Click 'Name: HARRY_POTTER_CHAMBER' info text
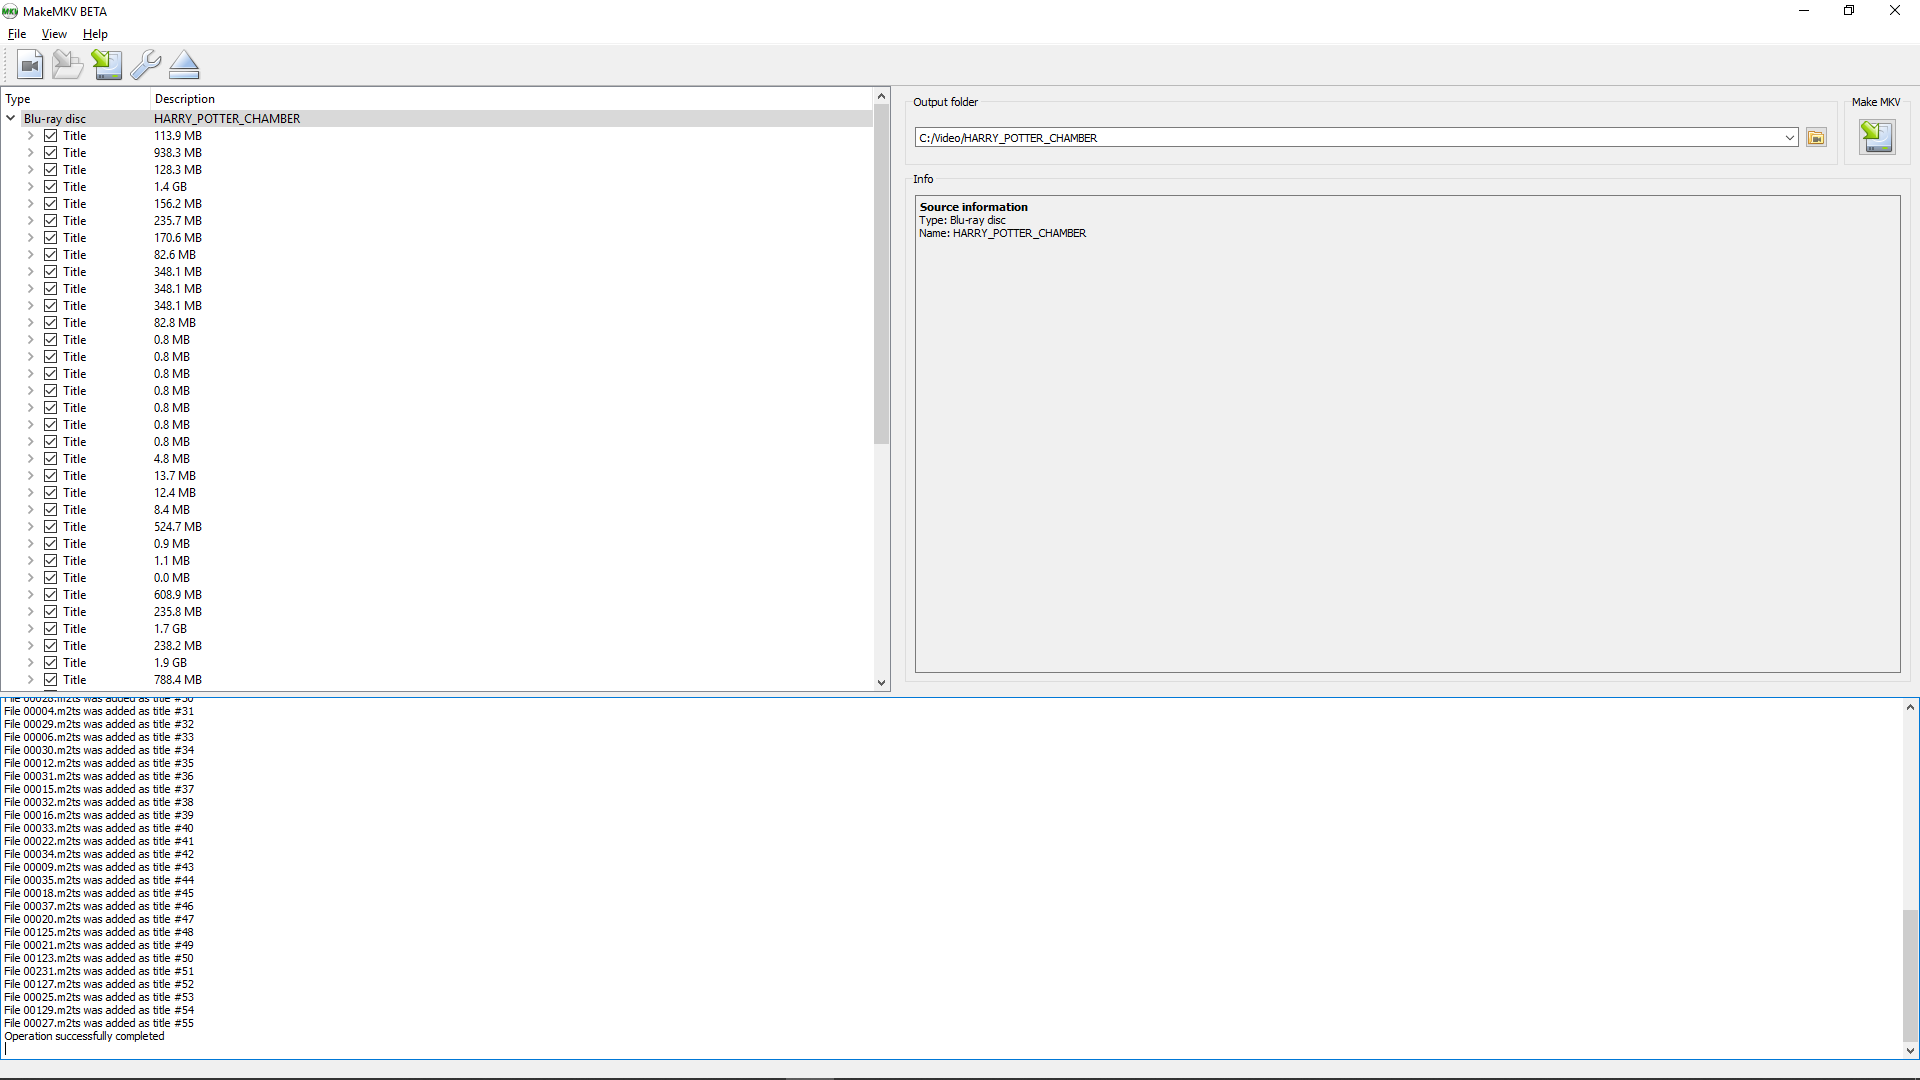Image resolution: width=1920 pixels, height=1080 pixels. pyautogui.click(x=1003, y=233)
